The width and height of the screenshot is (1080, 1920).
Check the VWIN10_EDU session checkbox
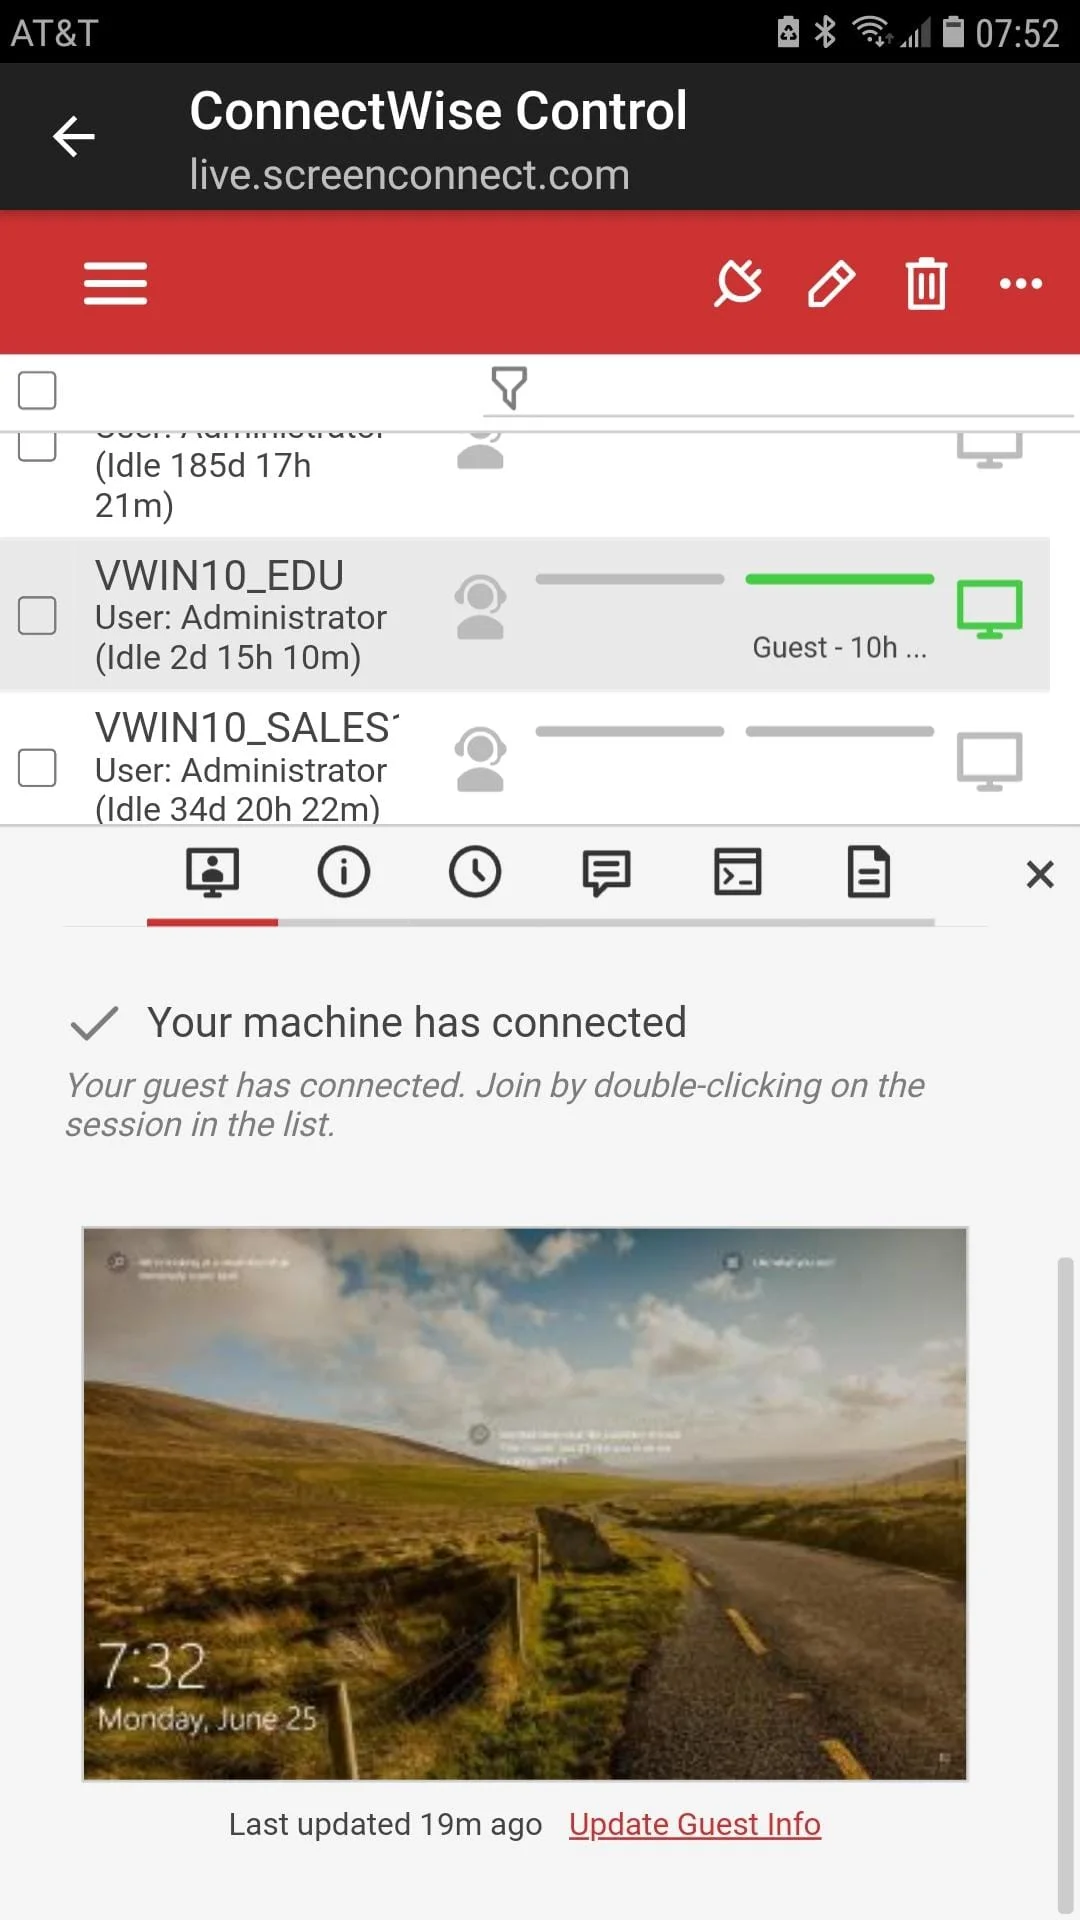[37, 616]
